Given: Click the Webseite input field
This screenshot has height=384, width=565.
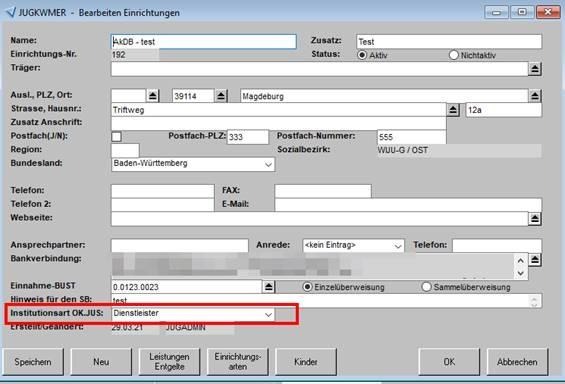Looking at the screenshot, I should [x=319, y=219].
